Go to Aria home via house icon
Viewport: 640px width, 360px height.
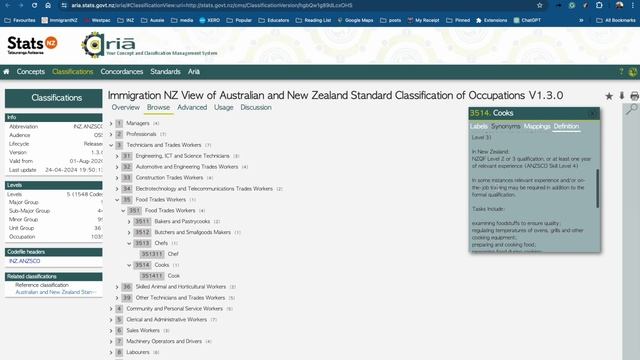click(x=6, y=71)
